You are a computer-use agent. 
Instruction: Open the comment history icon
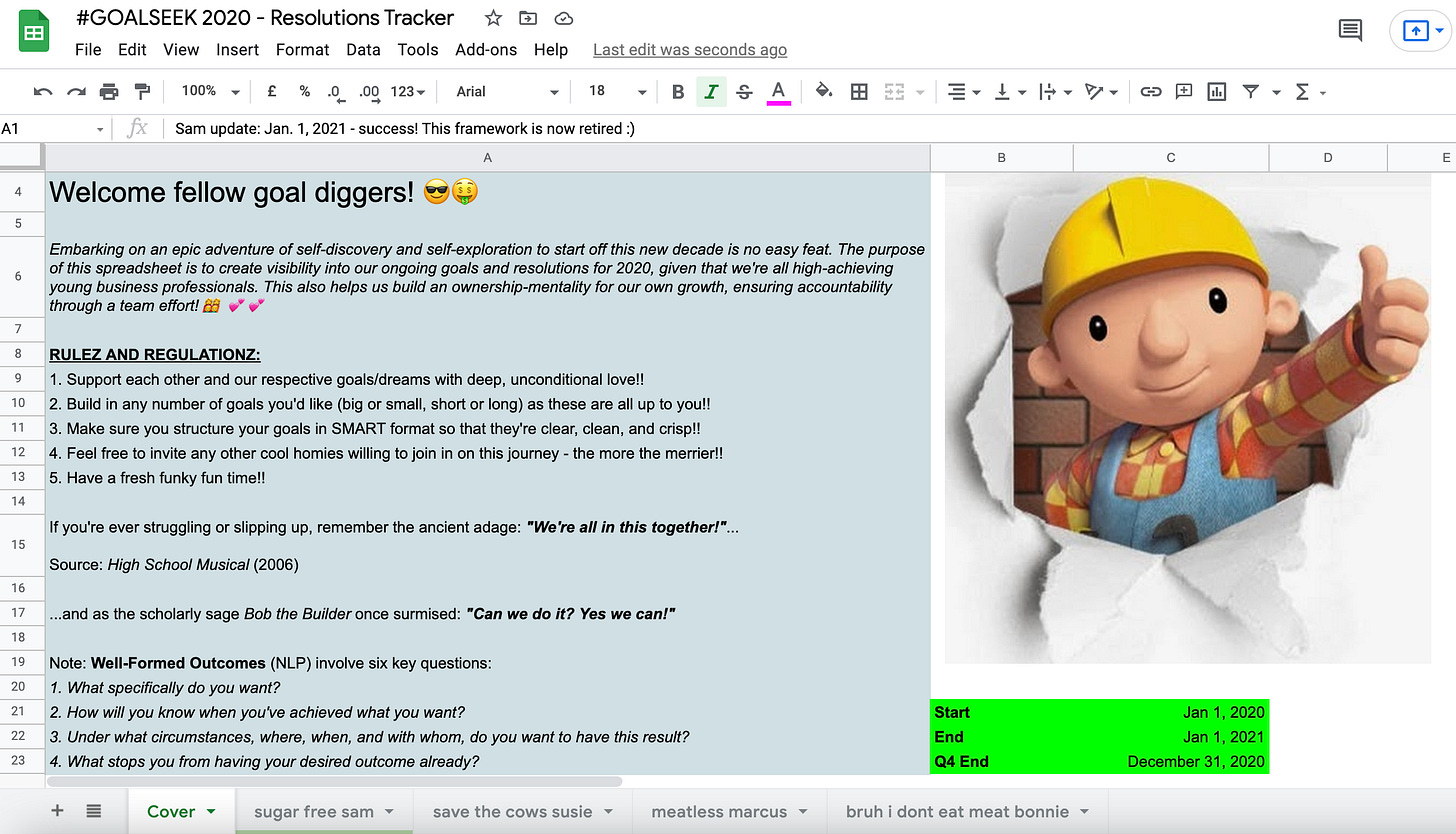point(1350,30)
